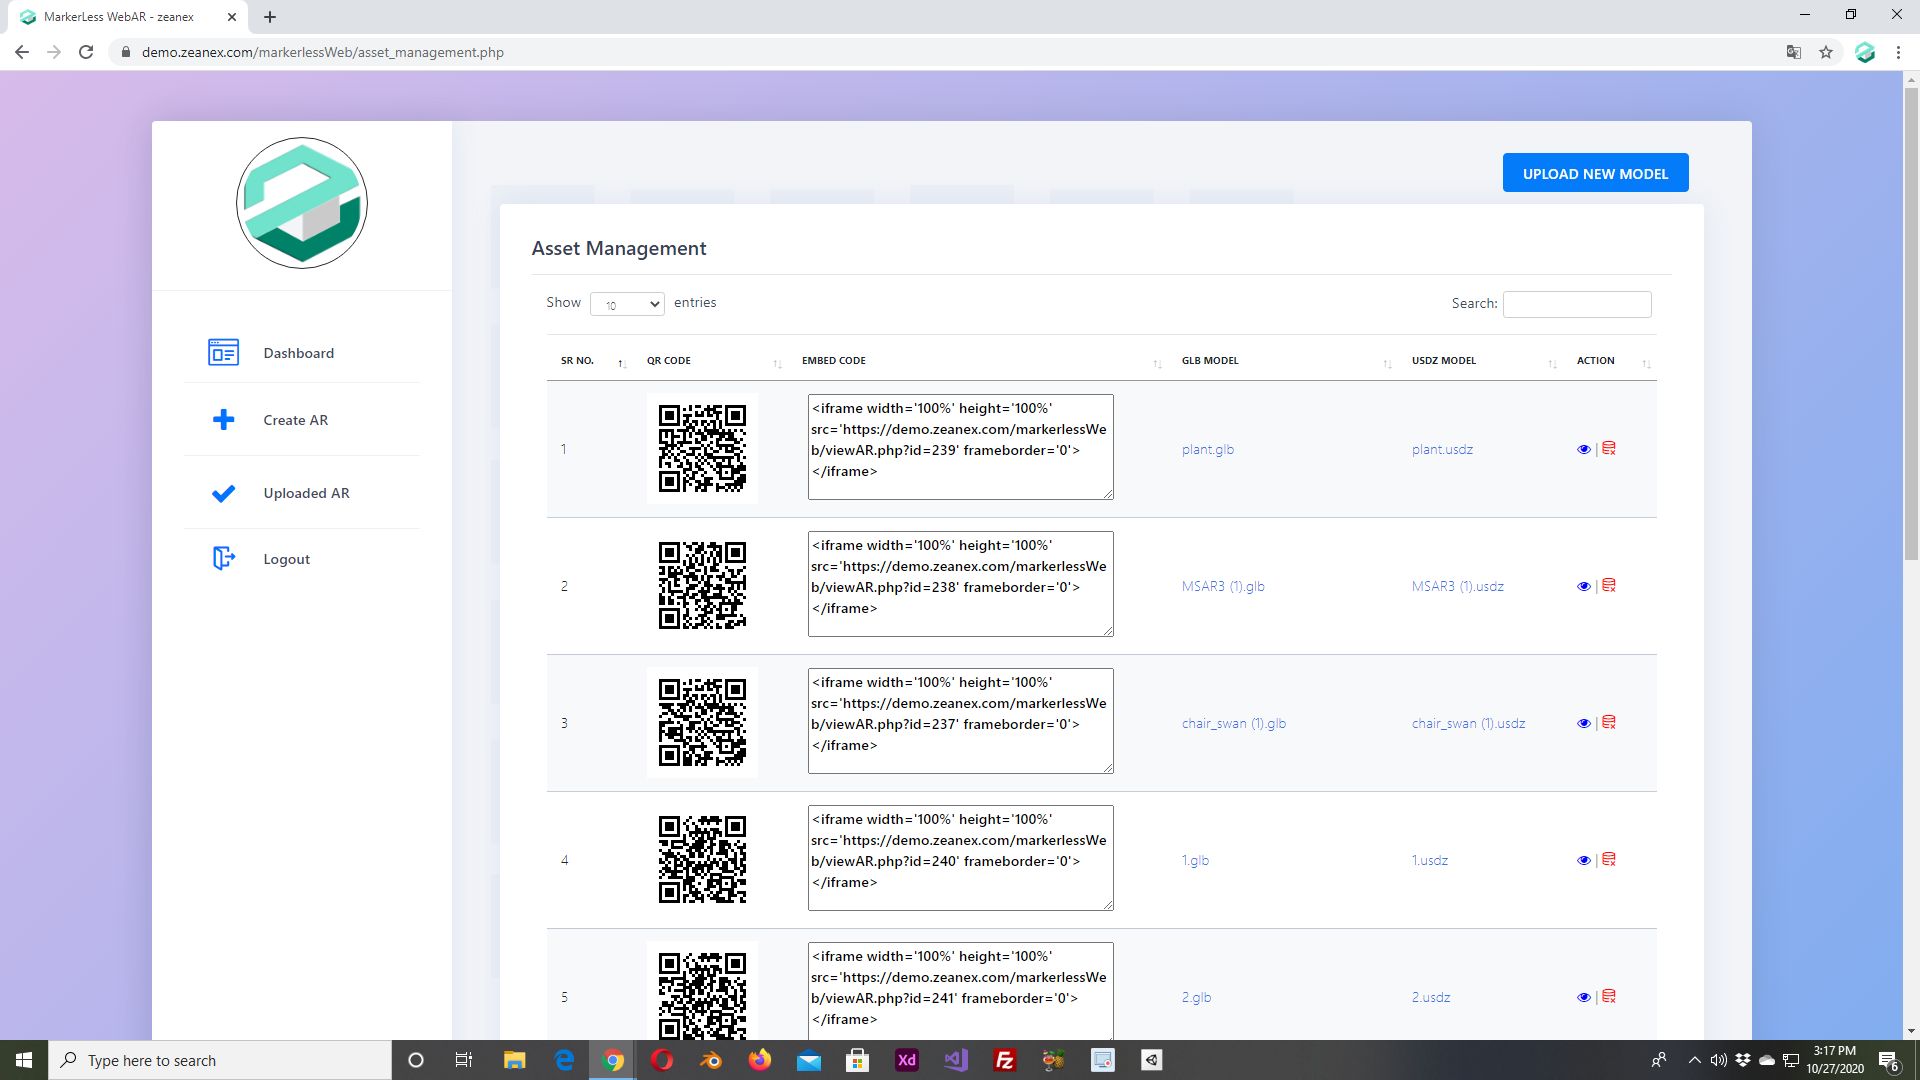Open the plant.usdz model link
Image resolution: width=1920 pixels, height=1080 pixels.
(x=1442, y=450)
